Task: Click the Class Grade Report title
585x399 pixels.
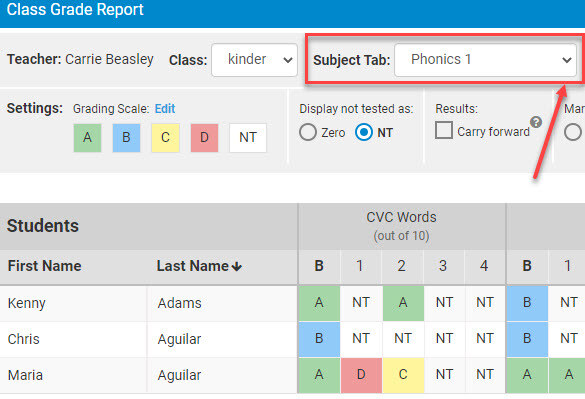Action: [x=75, y=10]
